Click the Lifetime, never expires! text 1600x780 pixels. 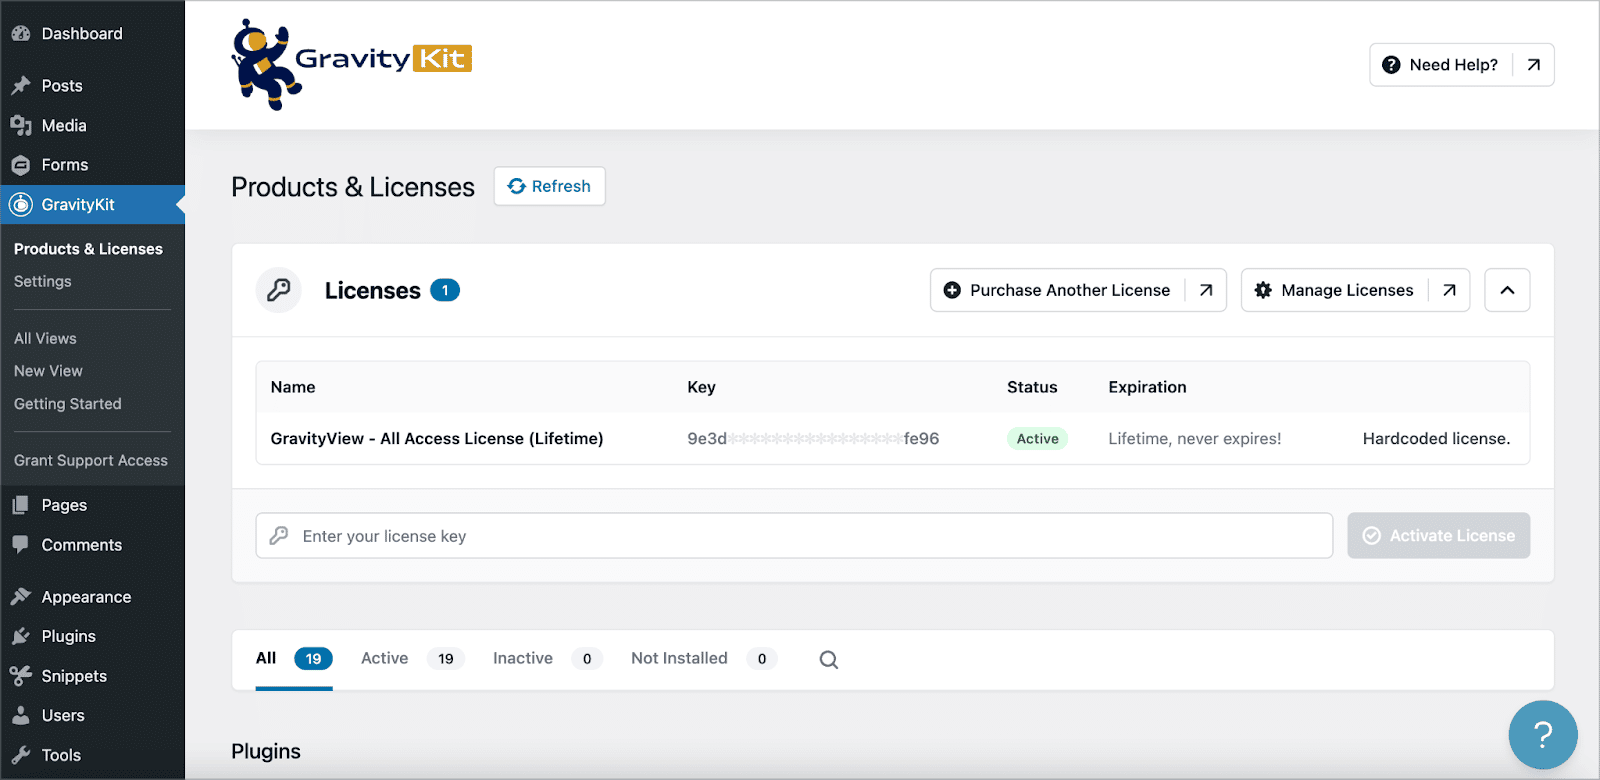1194,439
